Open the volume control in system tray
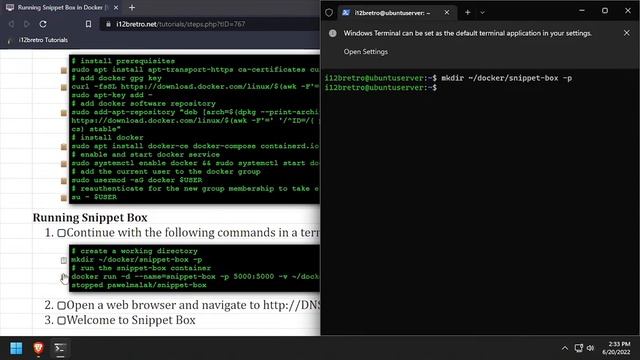The height and width of the screenshot is (360, 640). point(590,348)
